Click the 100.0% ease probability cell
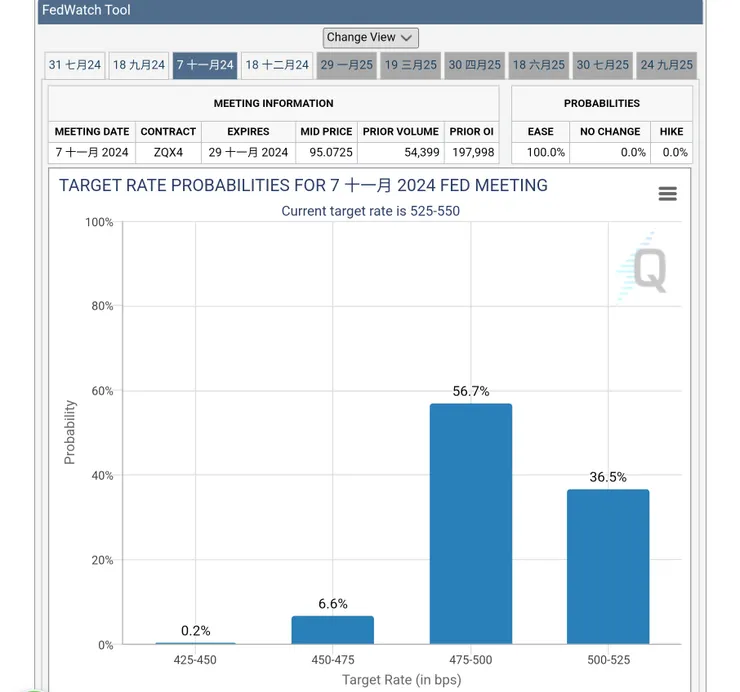The width and height of the screenshot is (740, 692). tap(540, 152)
